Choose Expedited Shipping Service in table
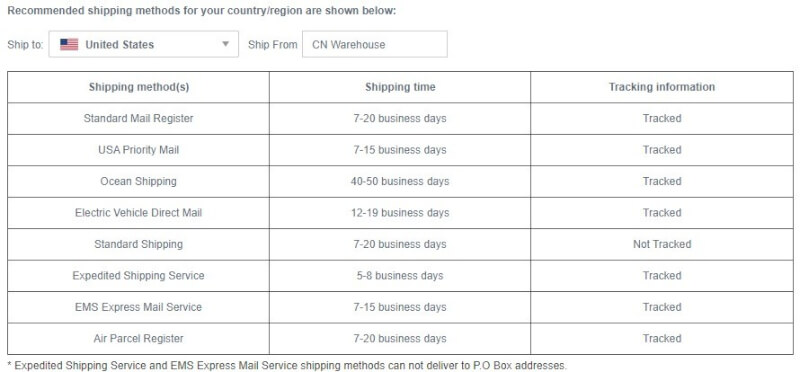This screenshot has width=800, height=372. pyautogui.click(x=138, y=276)
